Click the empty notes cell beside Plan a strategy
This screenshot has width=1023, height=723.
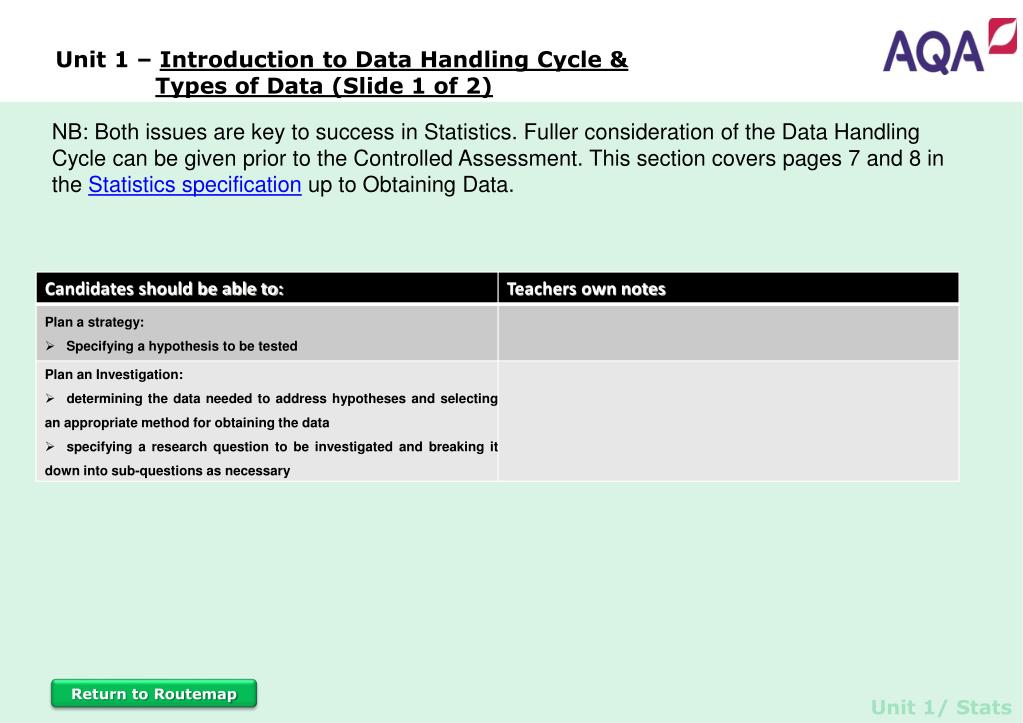click(729, 333)
